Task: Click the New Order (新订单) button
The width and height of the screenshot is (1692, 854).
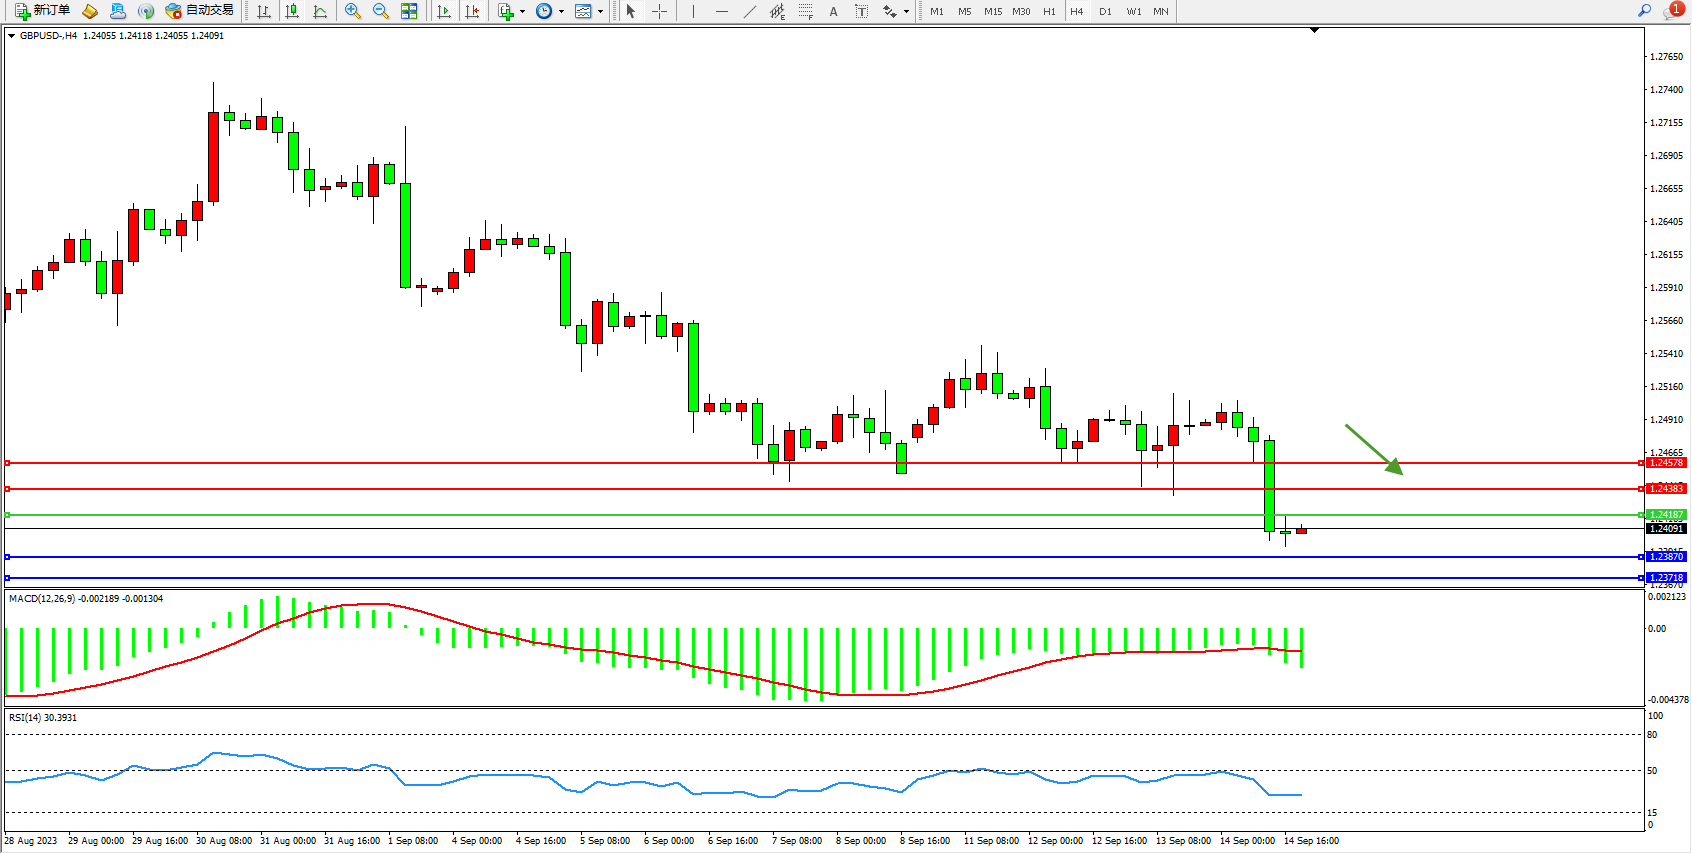Action: tap(42, 11)
